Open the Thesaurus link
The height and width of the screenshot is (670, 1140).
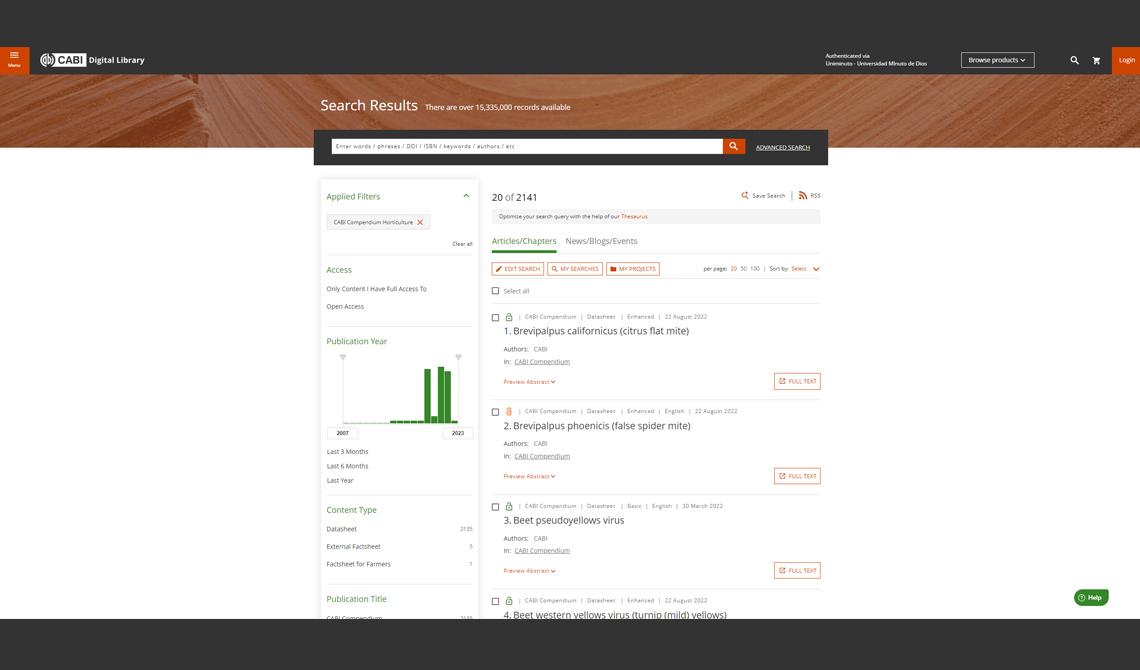[634, 217]
